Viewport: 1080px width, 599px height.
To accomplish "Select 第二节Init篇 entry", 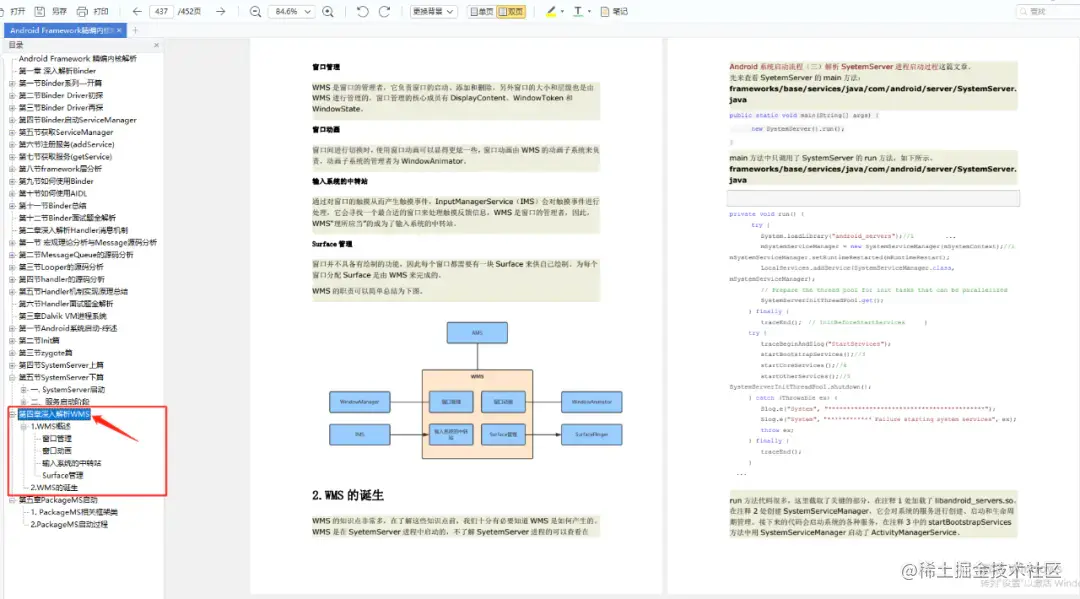I will tap(39, 341).
